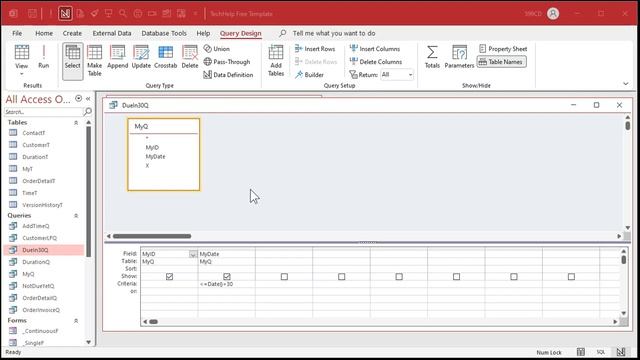The width and height of the screenshot is (640, 360).
Task: Click navigation pane scroll down arrow
Action: point(89,342)
